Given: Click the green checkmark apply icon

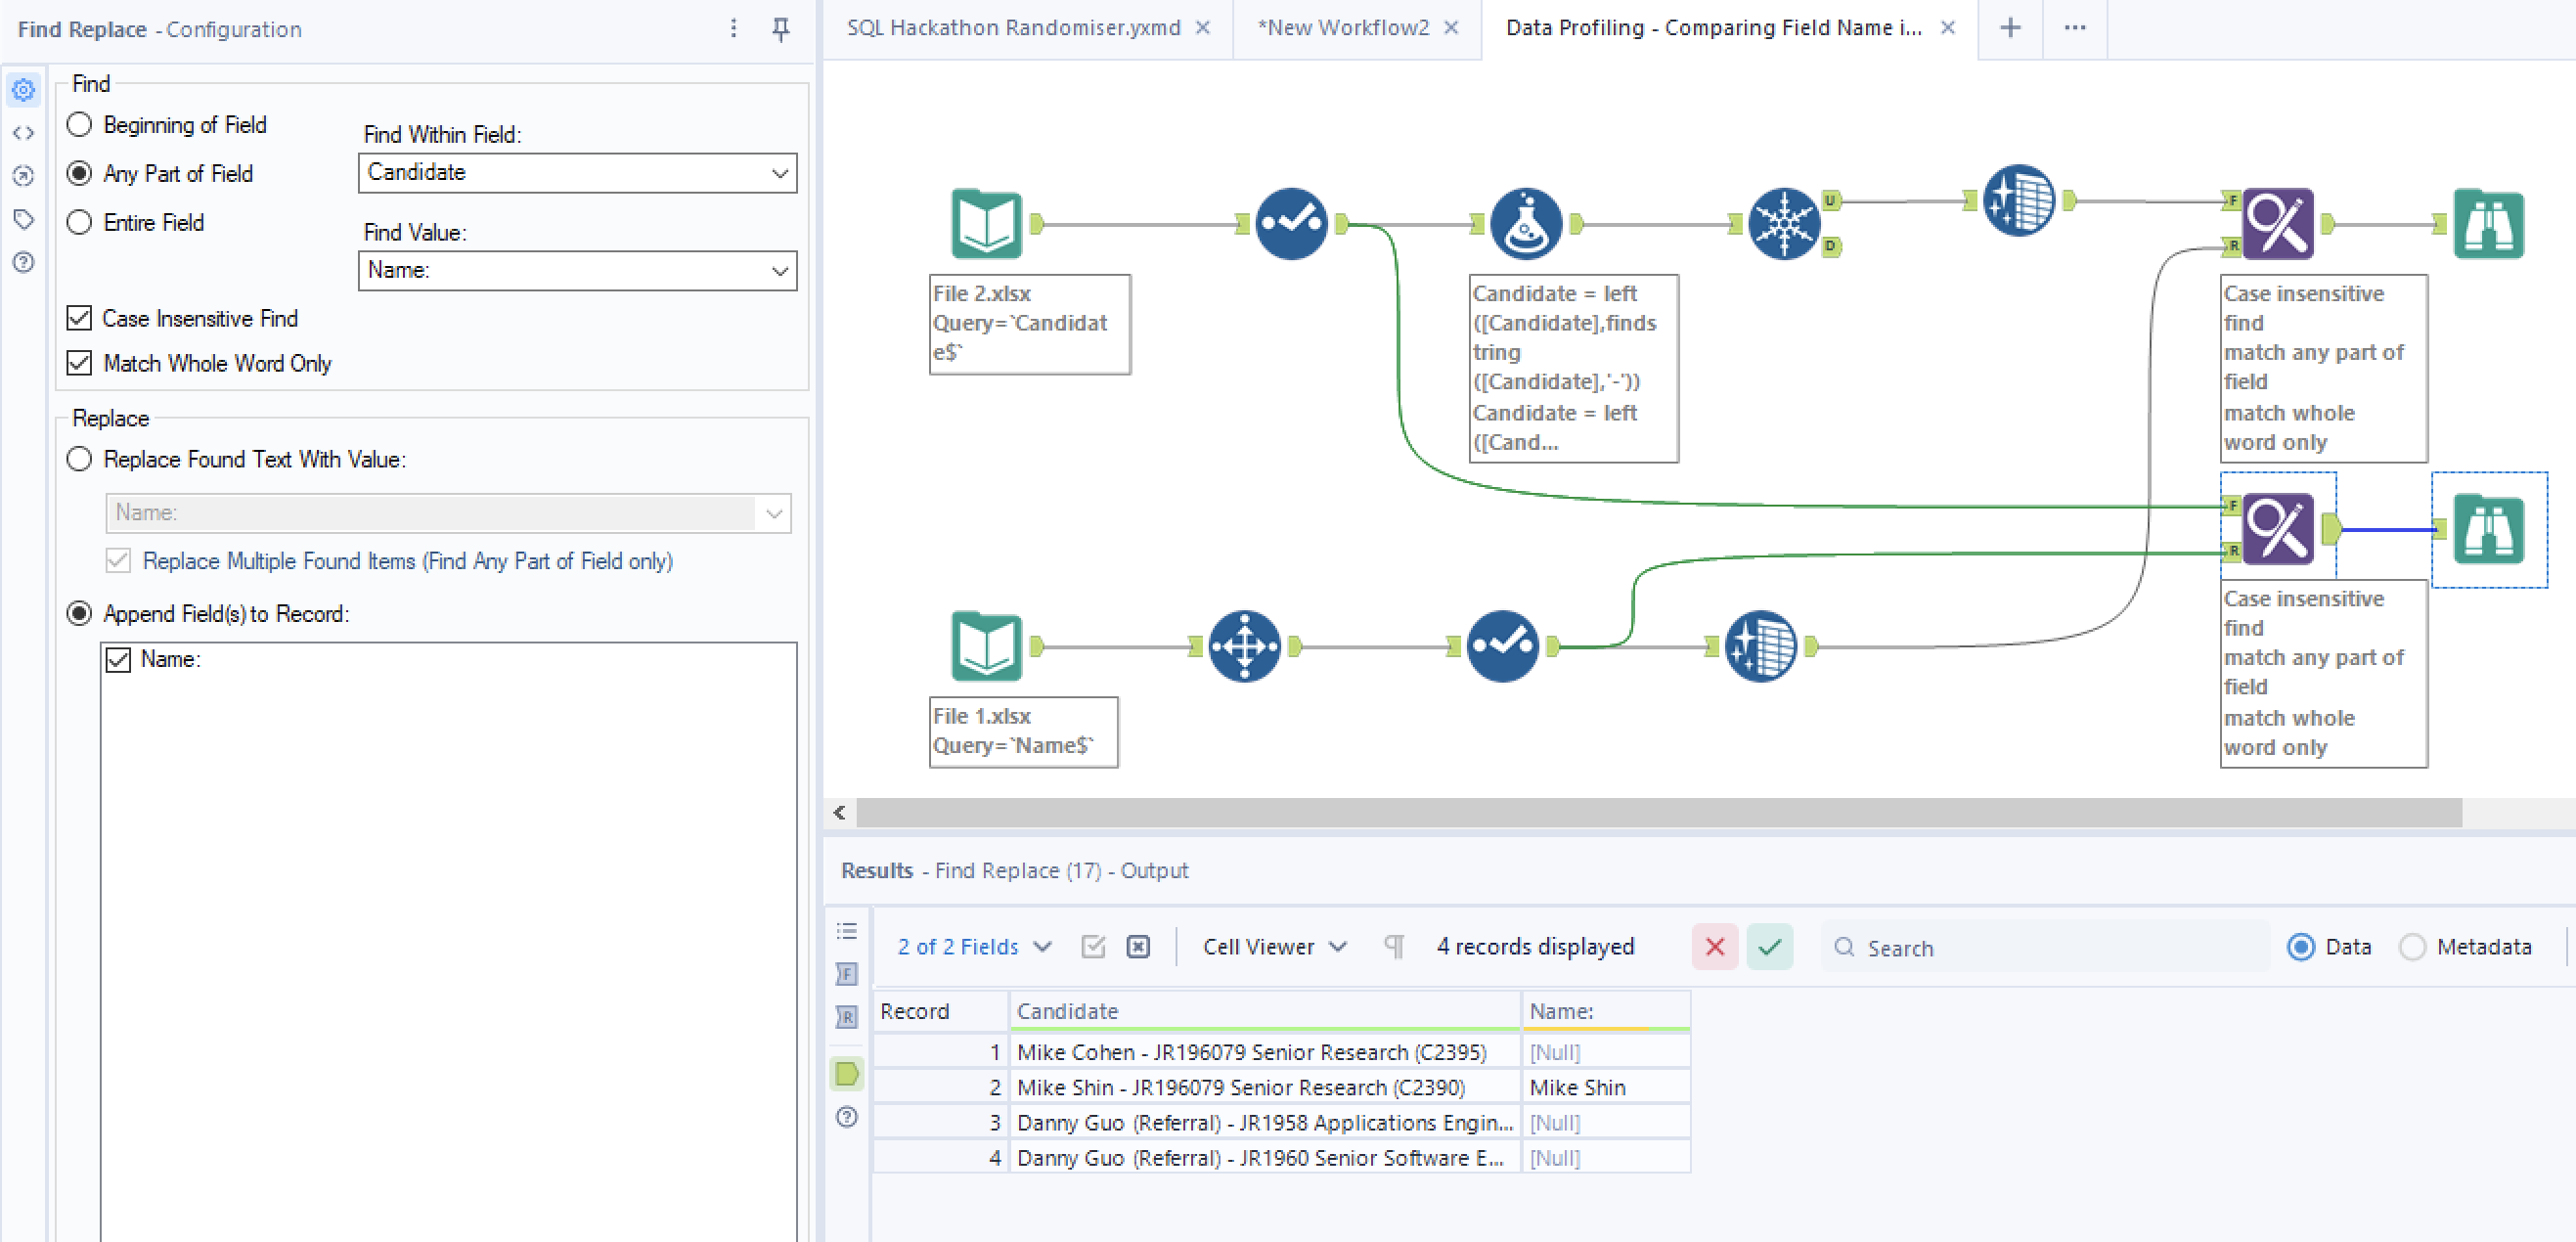Looking at the screenshot, I should 1769,946.
